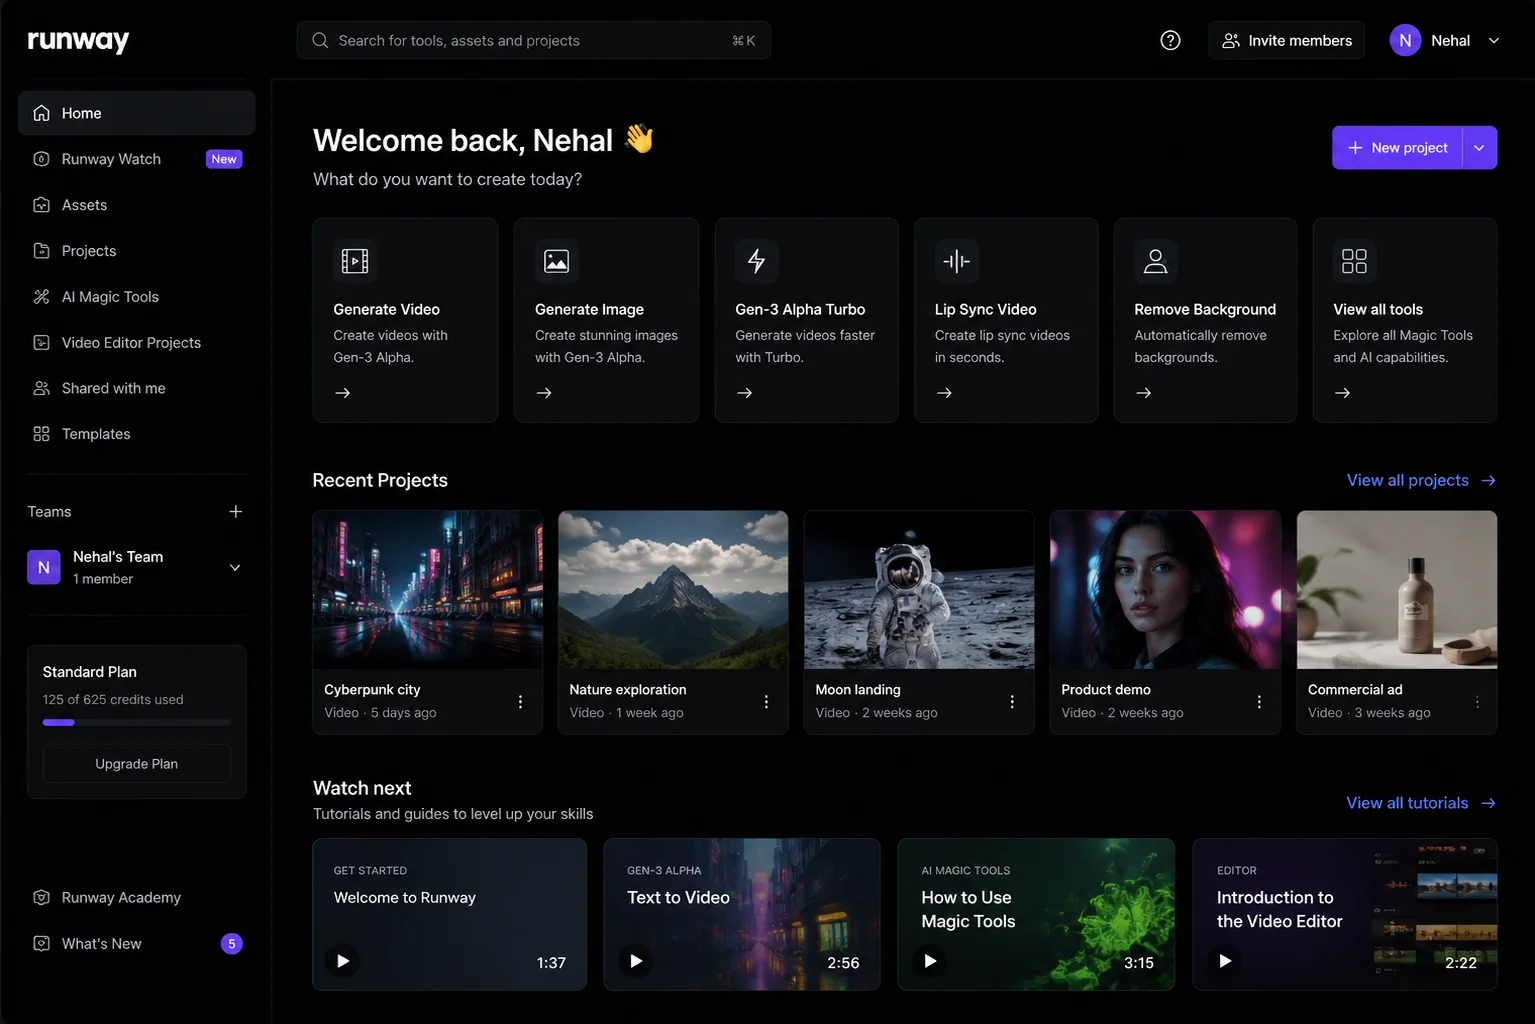Image resolution: width=1535 pixels, height=1024 pixels.
Task: Click the Remove Background person icon
Action: (1155, 261)
